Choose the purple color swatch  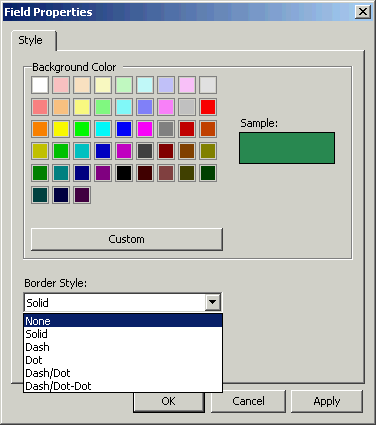pos(103,173)
